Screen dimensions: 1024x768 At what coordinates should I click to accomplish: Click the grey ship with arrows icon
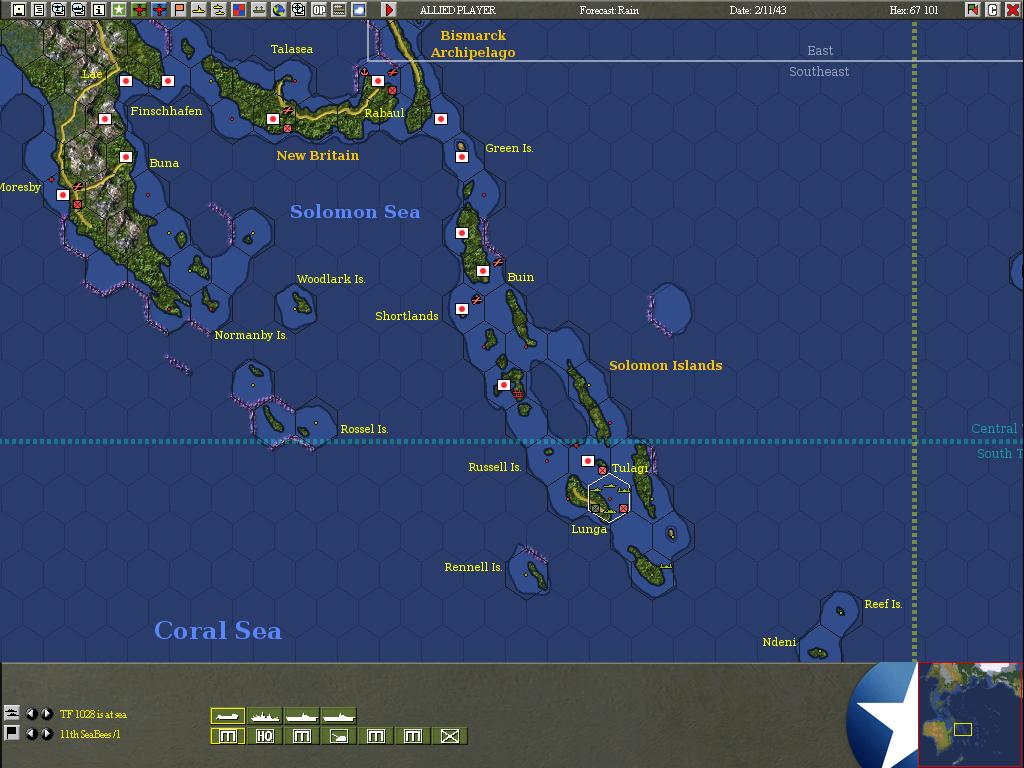(259, 10)
